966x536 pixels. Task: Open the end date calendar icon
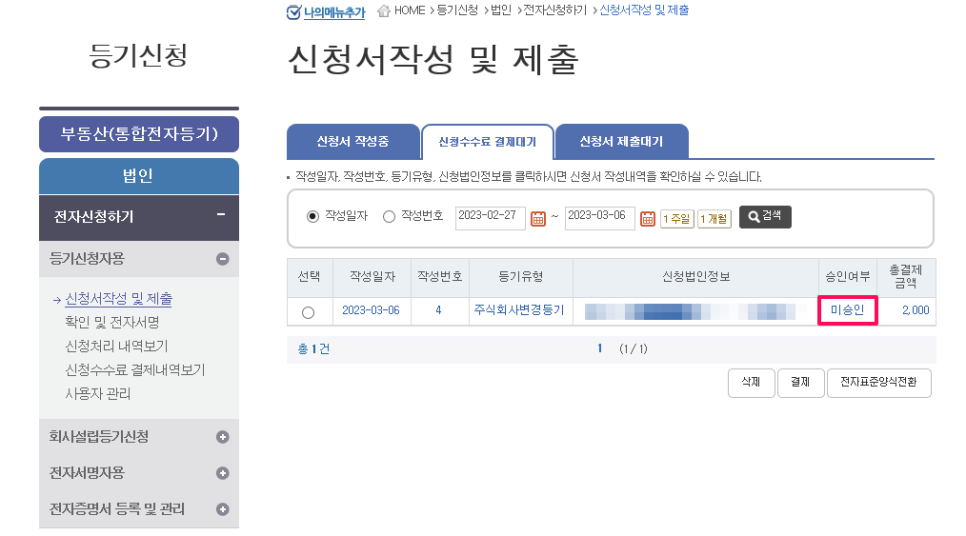pos(647,218)
